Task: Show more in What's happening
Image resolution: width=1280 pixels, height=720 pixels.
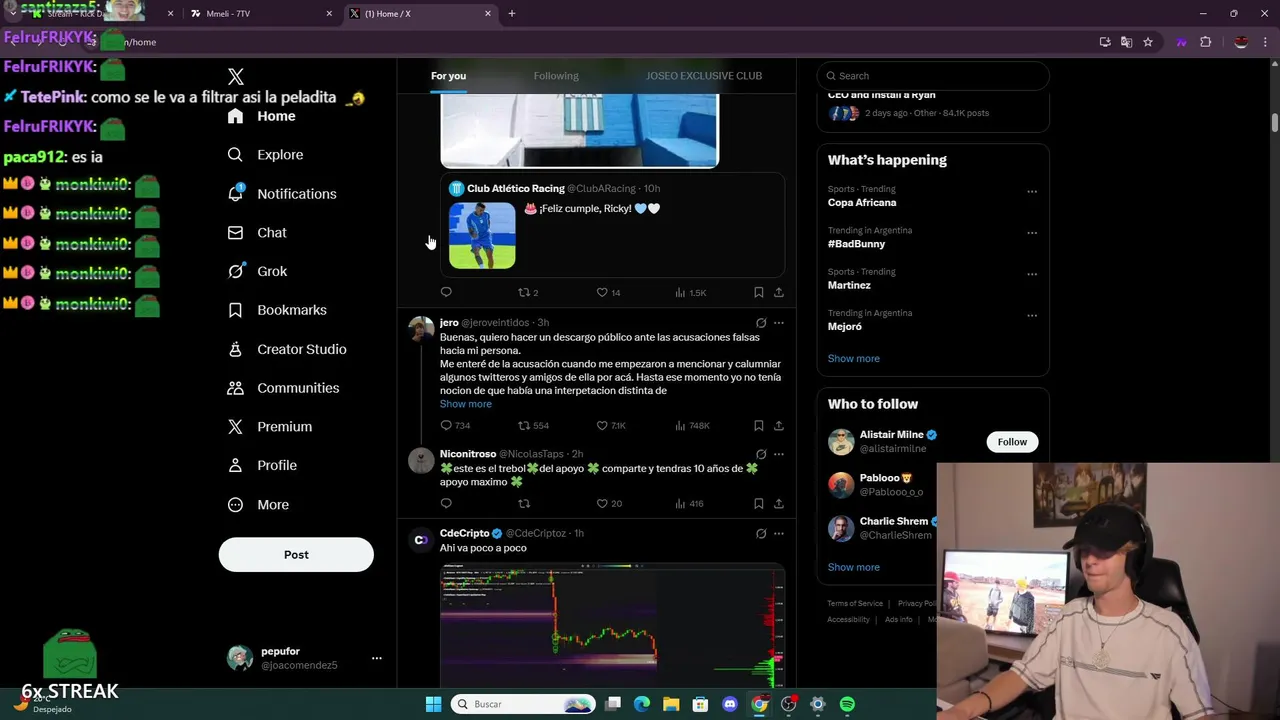Action: 854,358
